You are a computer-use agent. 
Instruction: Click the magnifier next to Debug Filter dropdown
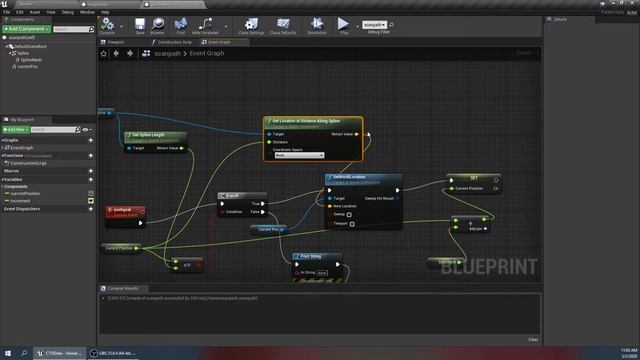[391, 25]
